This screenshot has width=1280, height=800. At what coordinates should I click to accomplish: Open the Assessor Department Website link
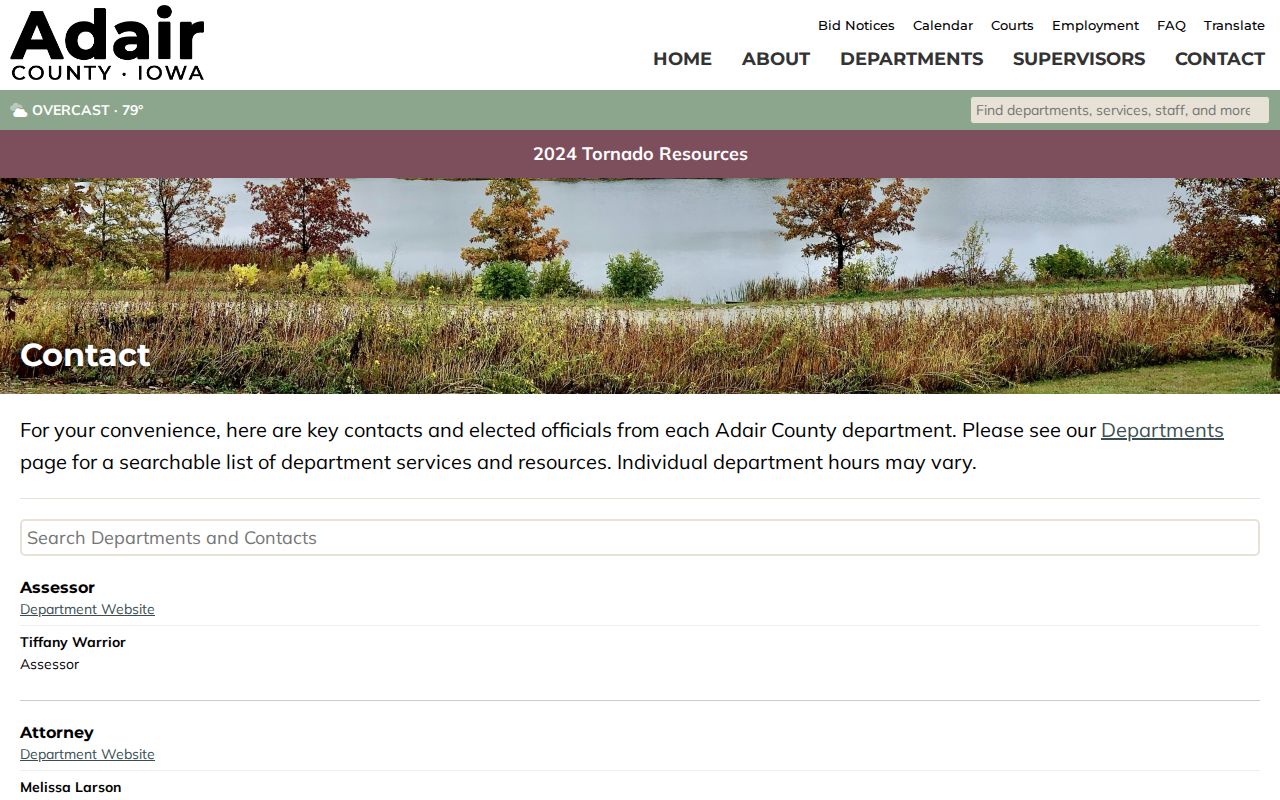(x=87, y=609)
